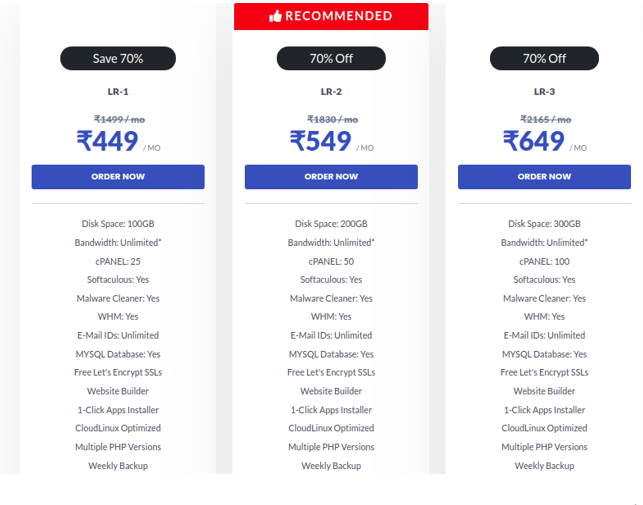Click the Save 70% badge
The height and width of the screenshot is (505, 643).
[118, 58]
